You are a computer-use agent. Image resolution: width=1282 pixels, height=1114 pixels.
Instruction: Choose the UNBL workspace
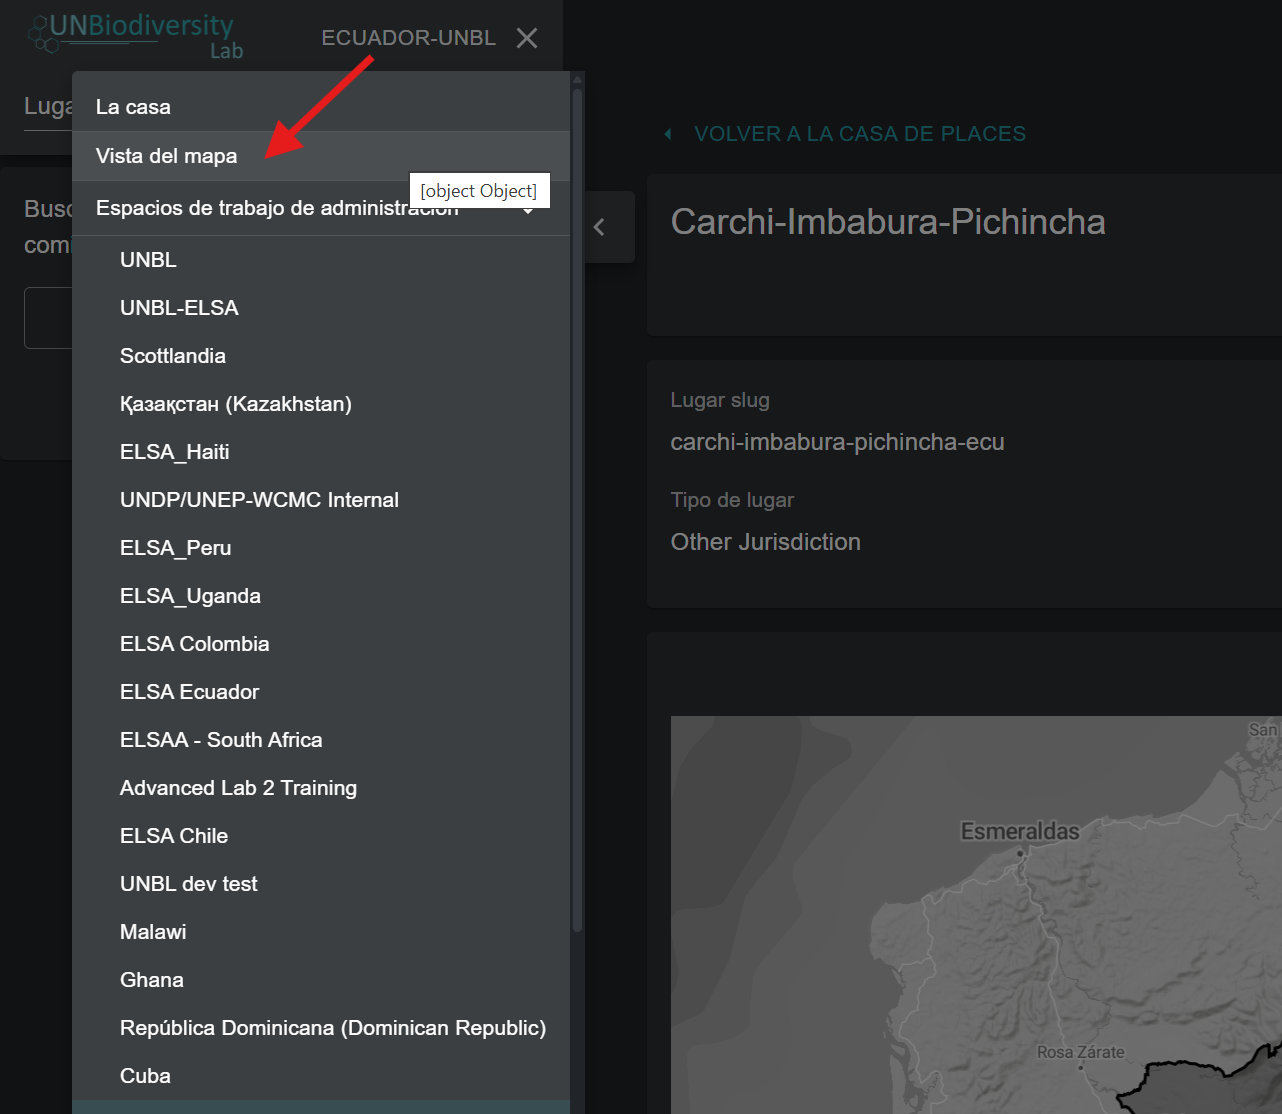coord(148,260)
